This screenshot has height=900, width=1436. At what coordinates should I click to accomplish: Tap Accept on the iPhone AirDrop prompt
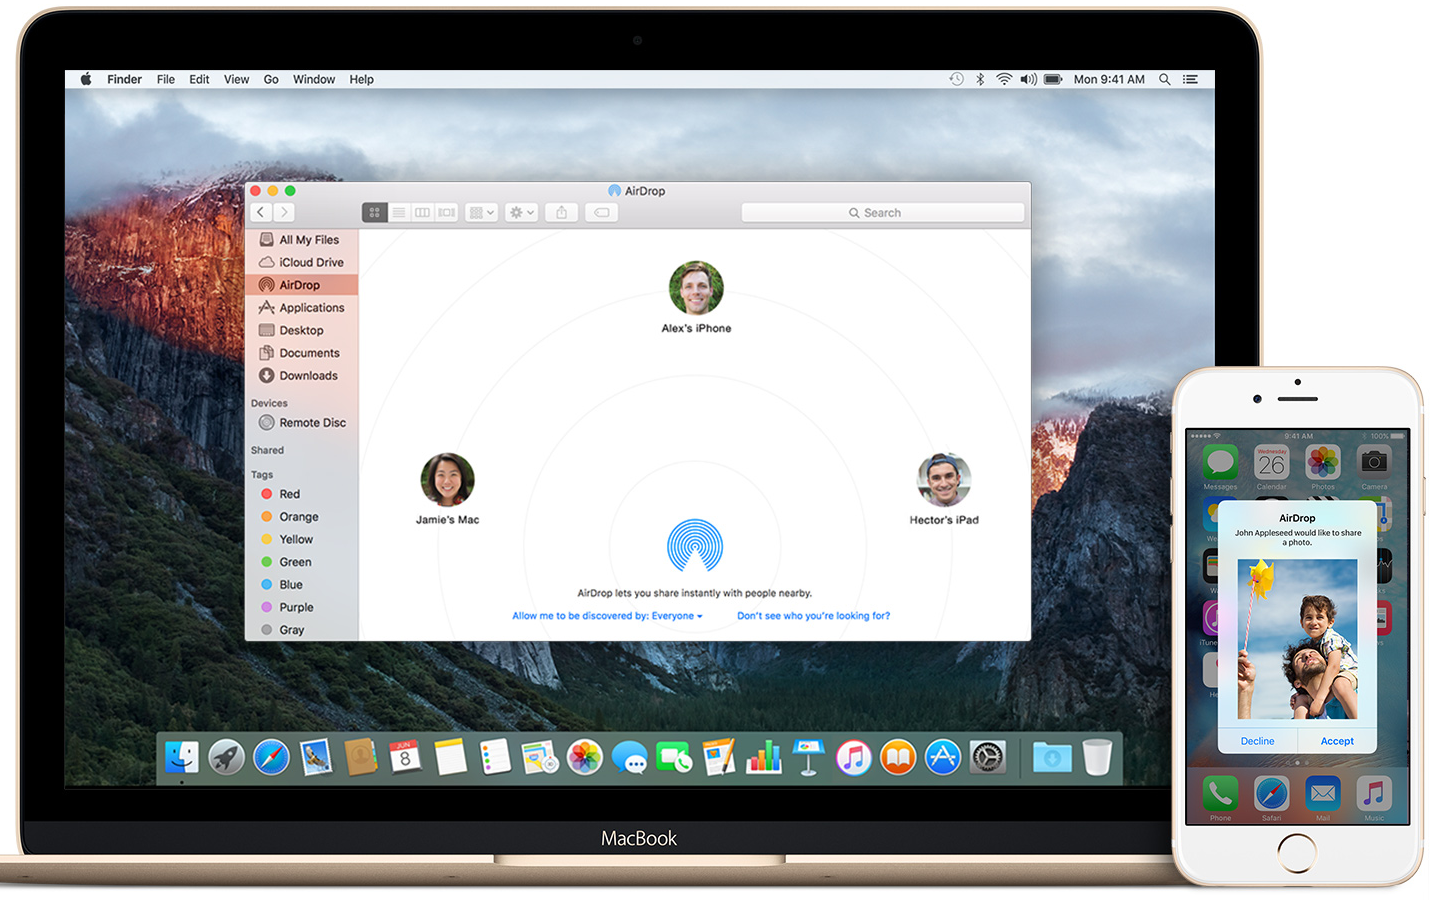click(x=1337, y=741)
